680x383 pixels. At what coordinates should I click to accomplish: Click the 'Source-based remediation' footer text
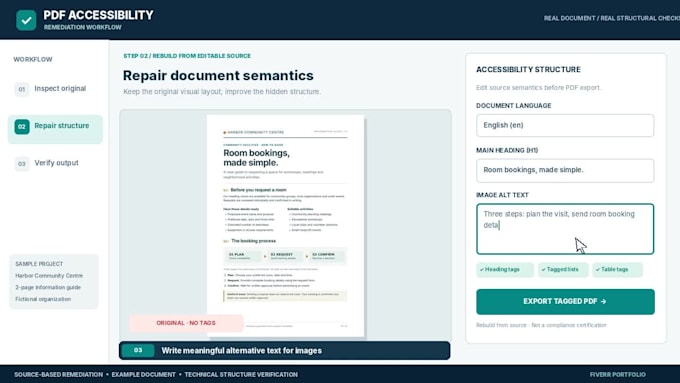pyautogui.click(x=58, y=374)
